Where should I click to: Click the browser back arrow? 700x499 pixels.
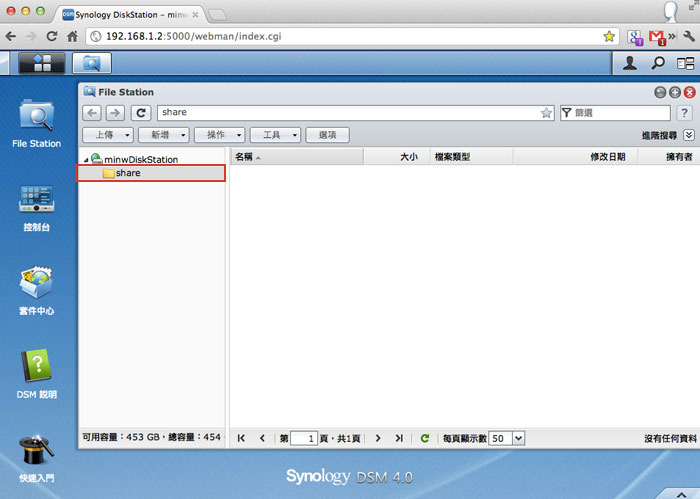click(11, 36)
